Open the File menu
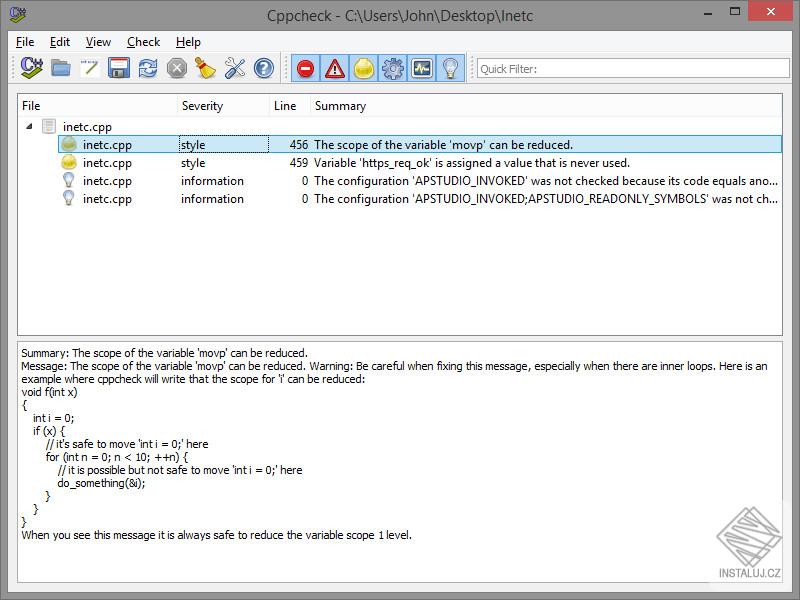The image size is (800, 600). pyautogui.click(x=25, y=42)
